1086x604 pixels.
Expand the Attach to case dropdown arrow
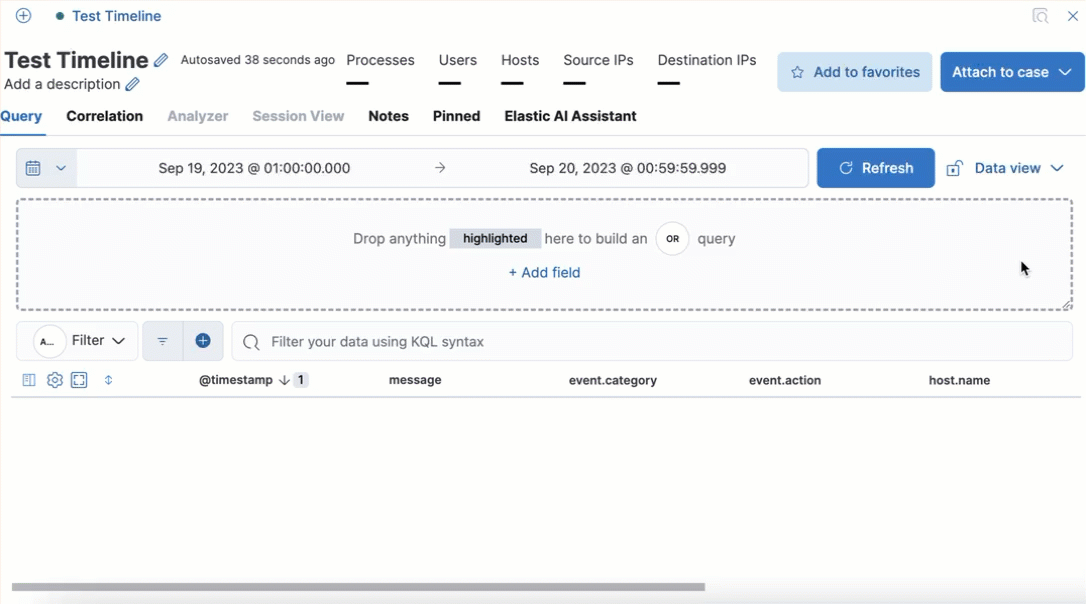[x=1065, y=71]
